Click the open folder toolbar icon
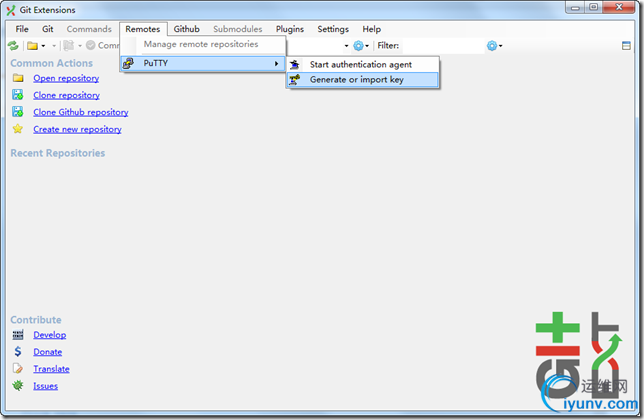 tap(32, 46)
